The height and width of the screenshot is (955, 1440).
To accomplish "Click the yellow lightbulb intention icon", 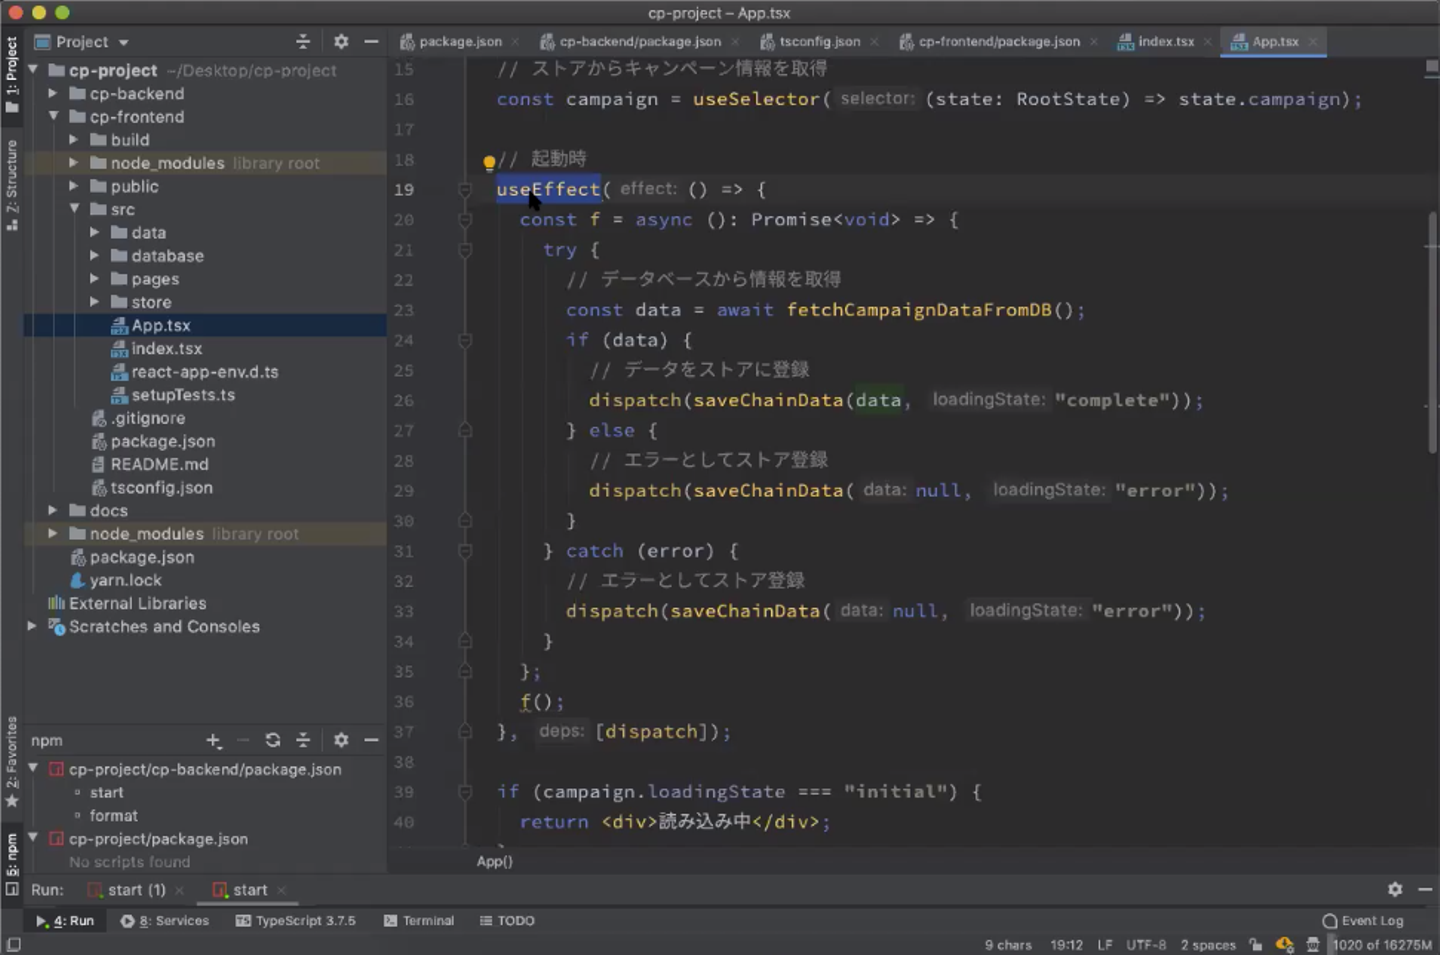I will (489, 162).
